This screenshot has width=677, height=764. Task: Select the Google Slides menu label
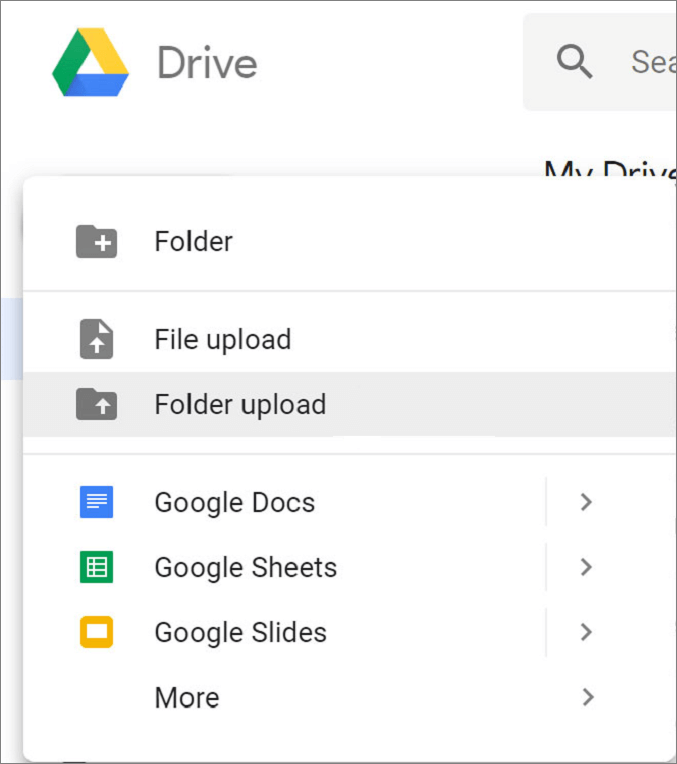click(x=240, y=632)
